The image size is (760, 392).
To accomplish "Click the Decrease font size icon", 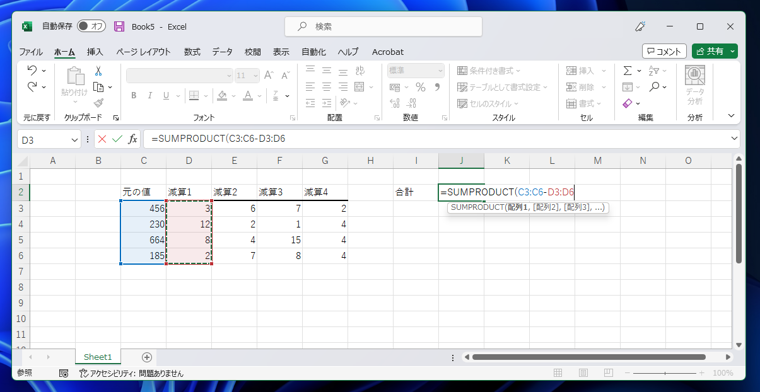I will pos(285,75).
